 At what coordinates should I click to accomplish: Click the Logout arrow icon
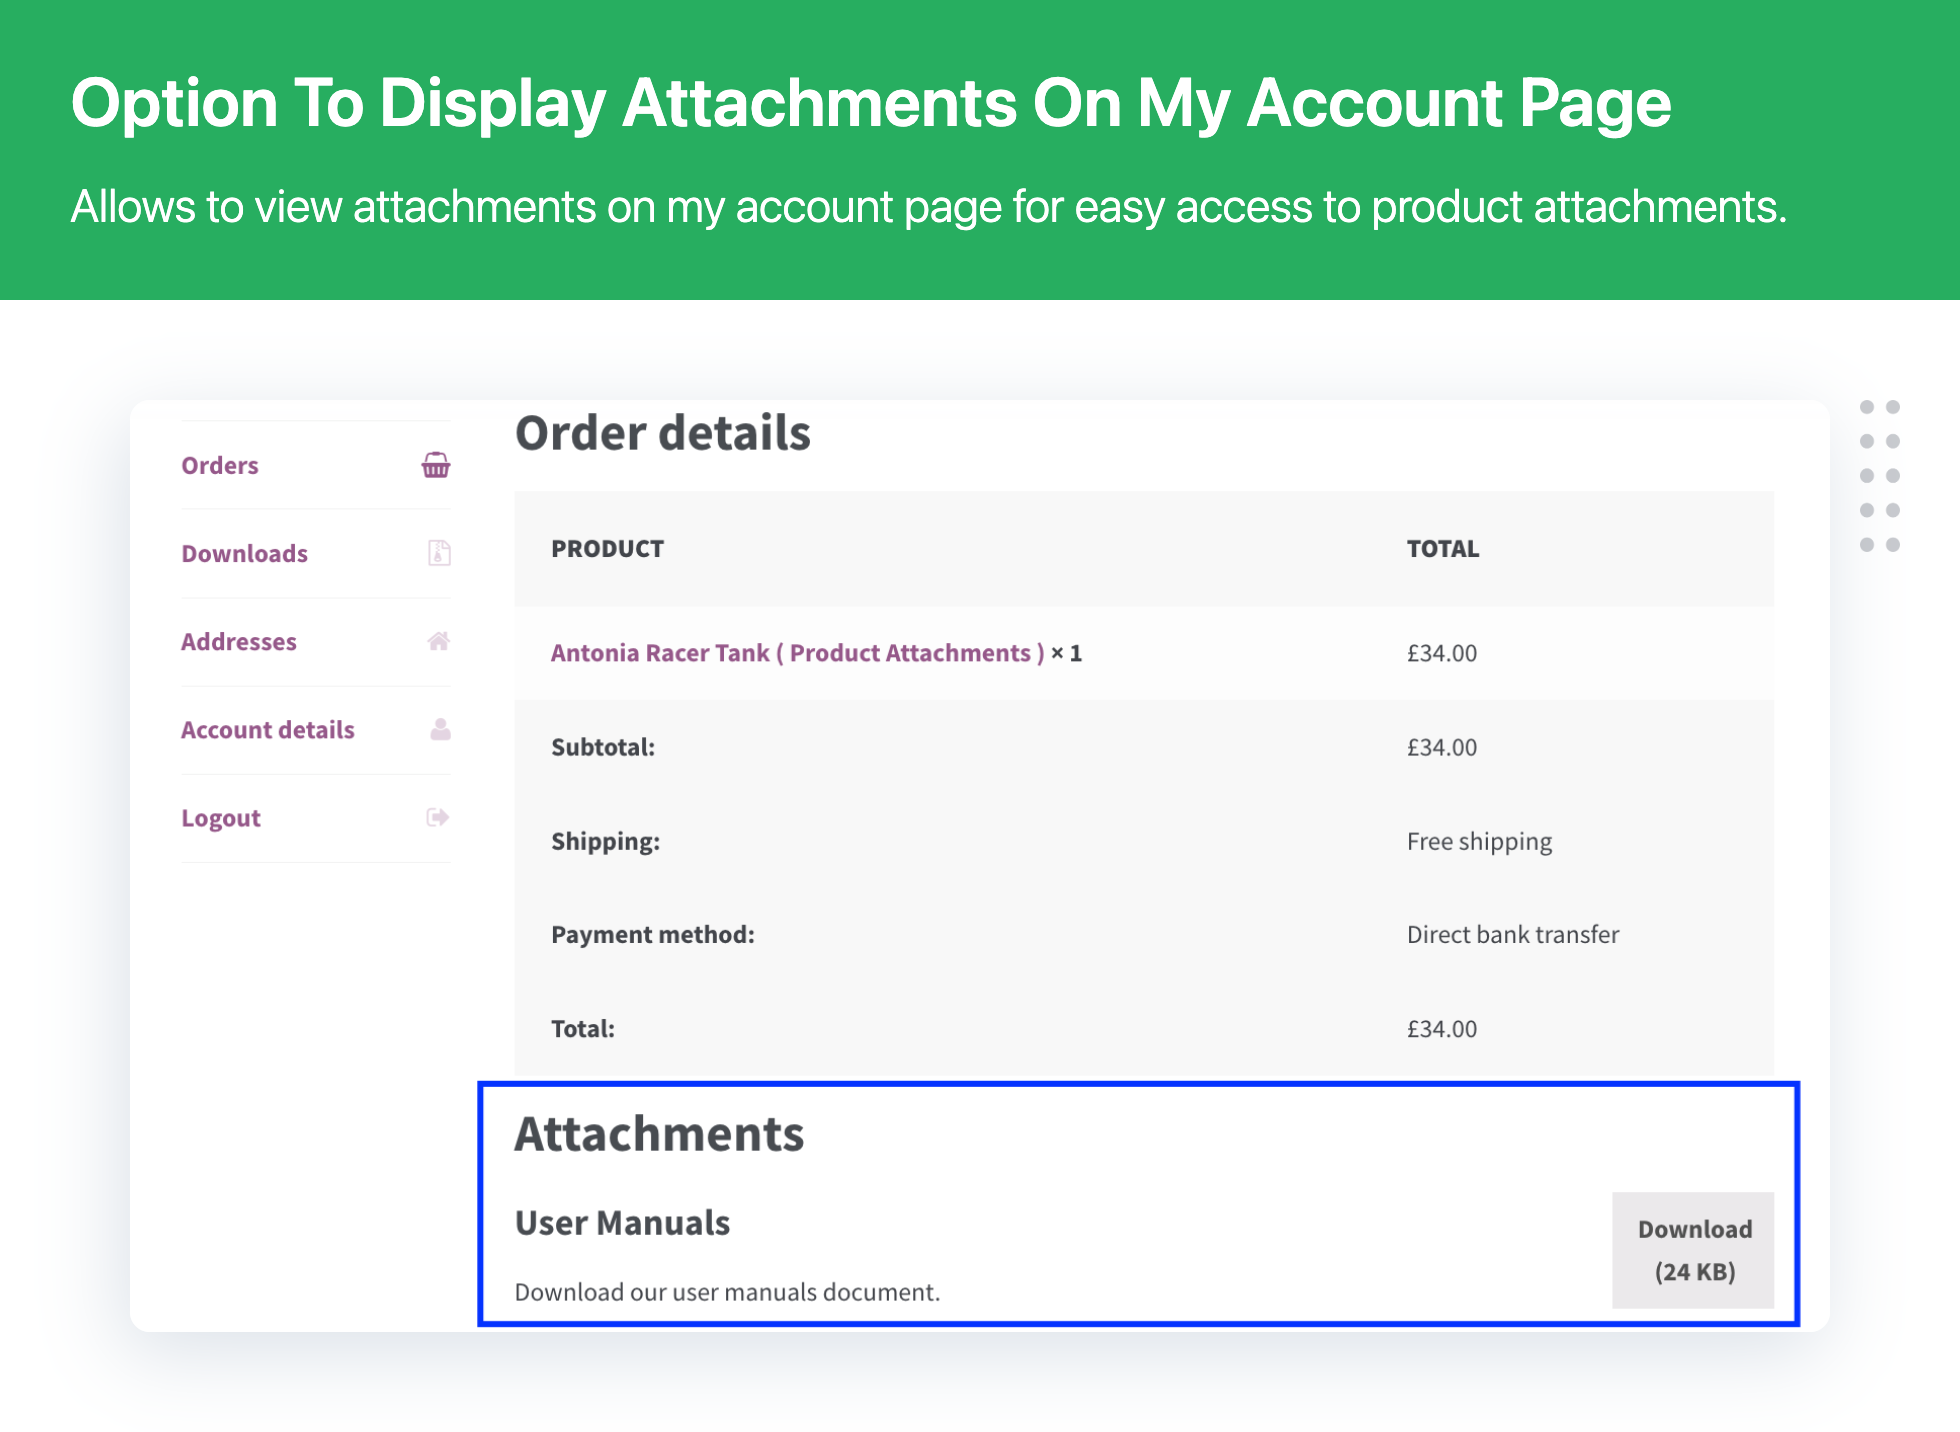pos(437,817)
